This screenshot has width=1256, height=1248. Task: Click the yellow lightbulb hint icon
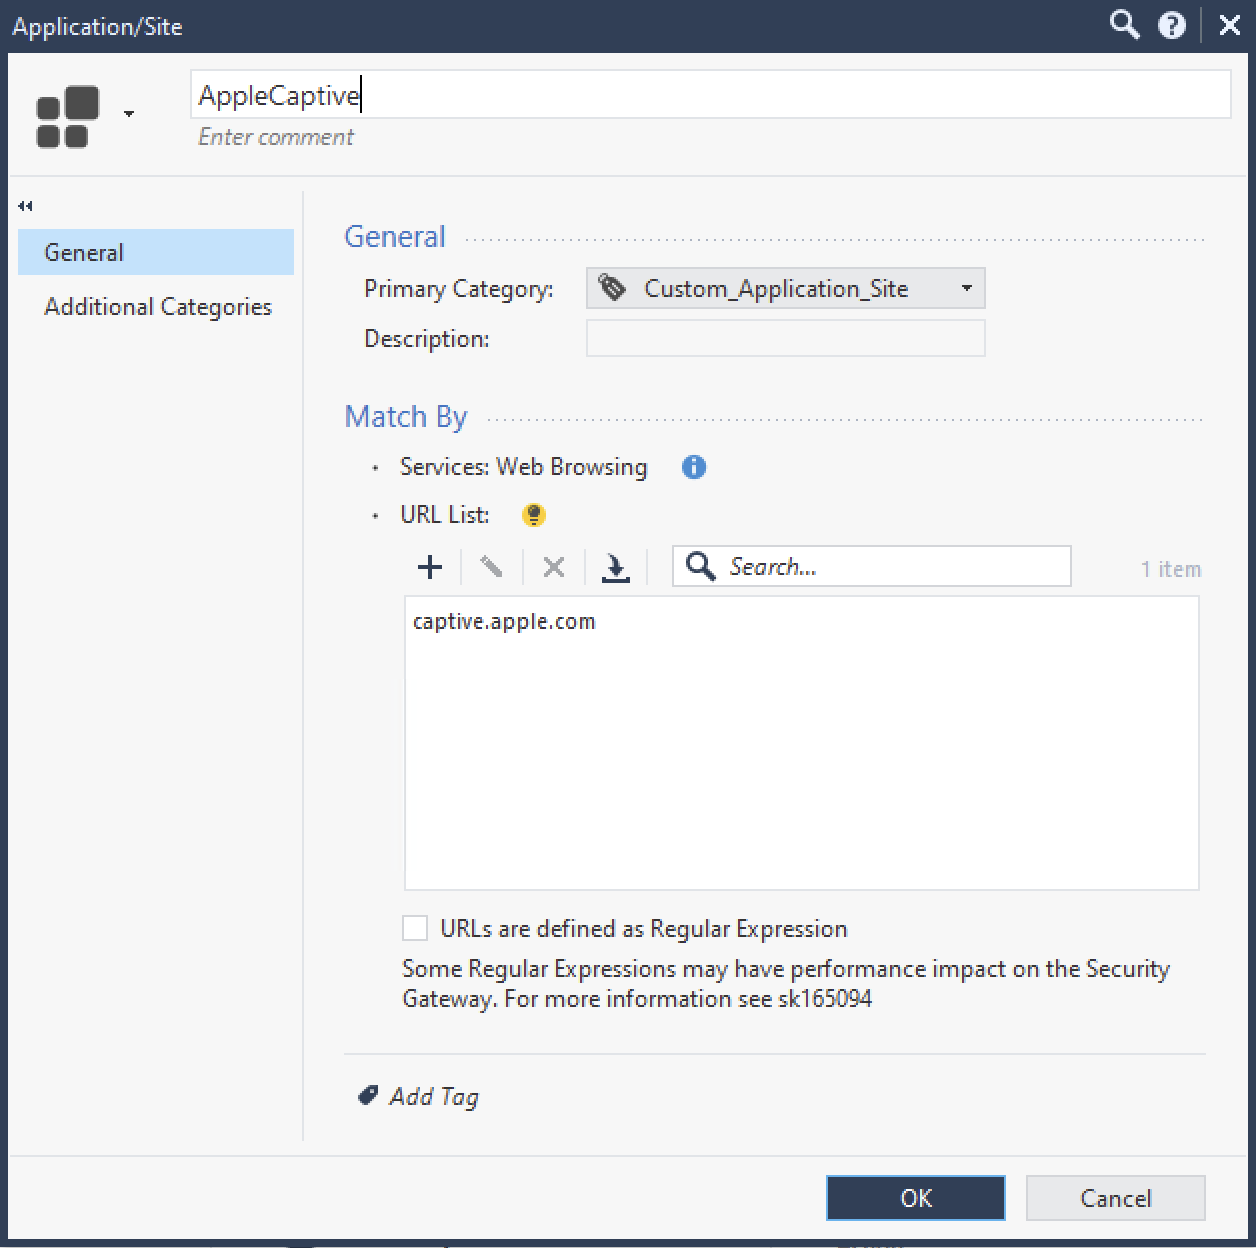point(534,515)
